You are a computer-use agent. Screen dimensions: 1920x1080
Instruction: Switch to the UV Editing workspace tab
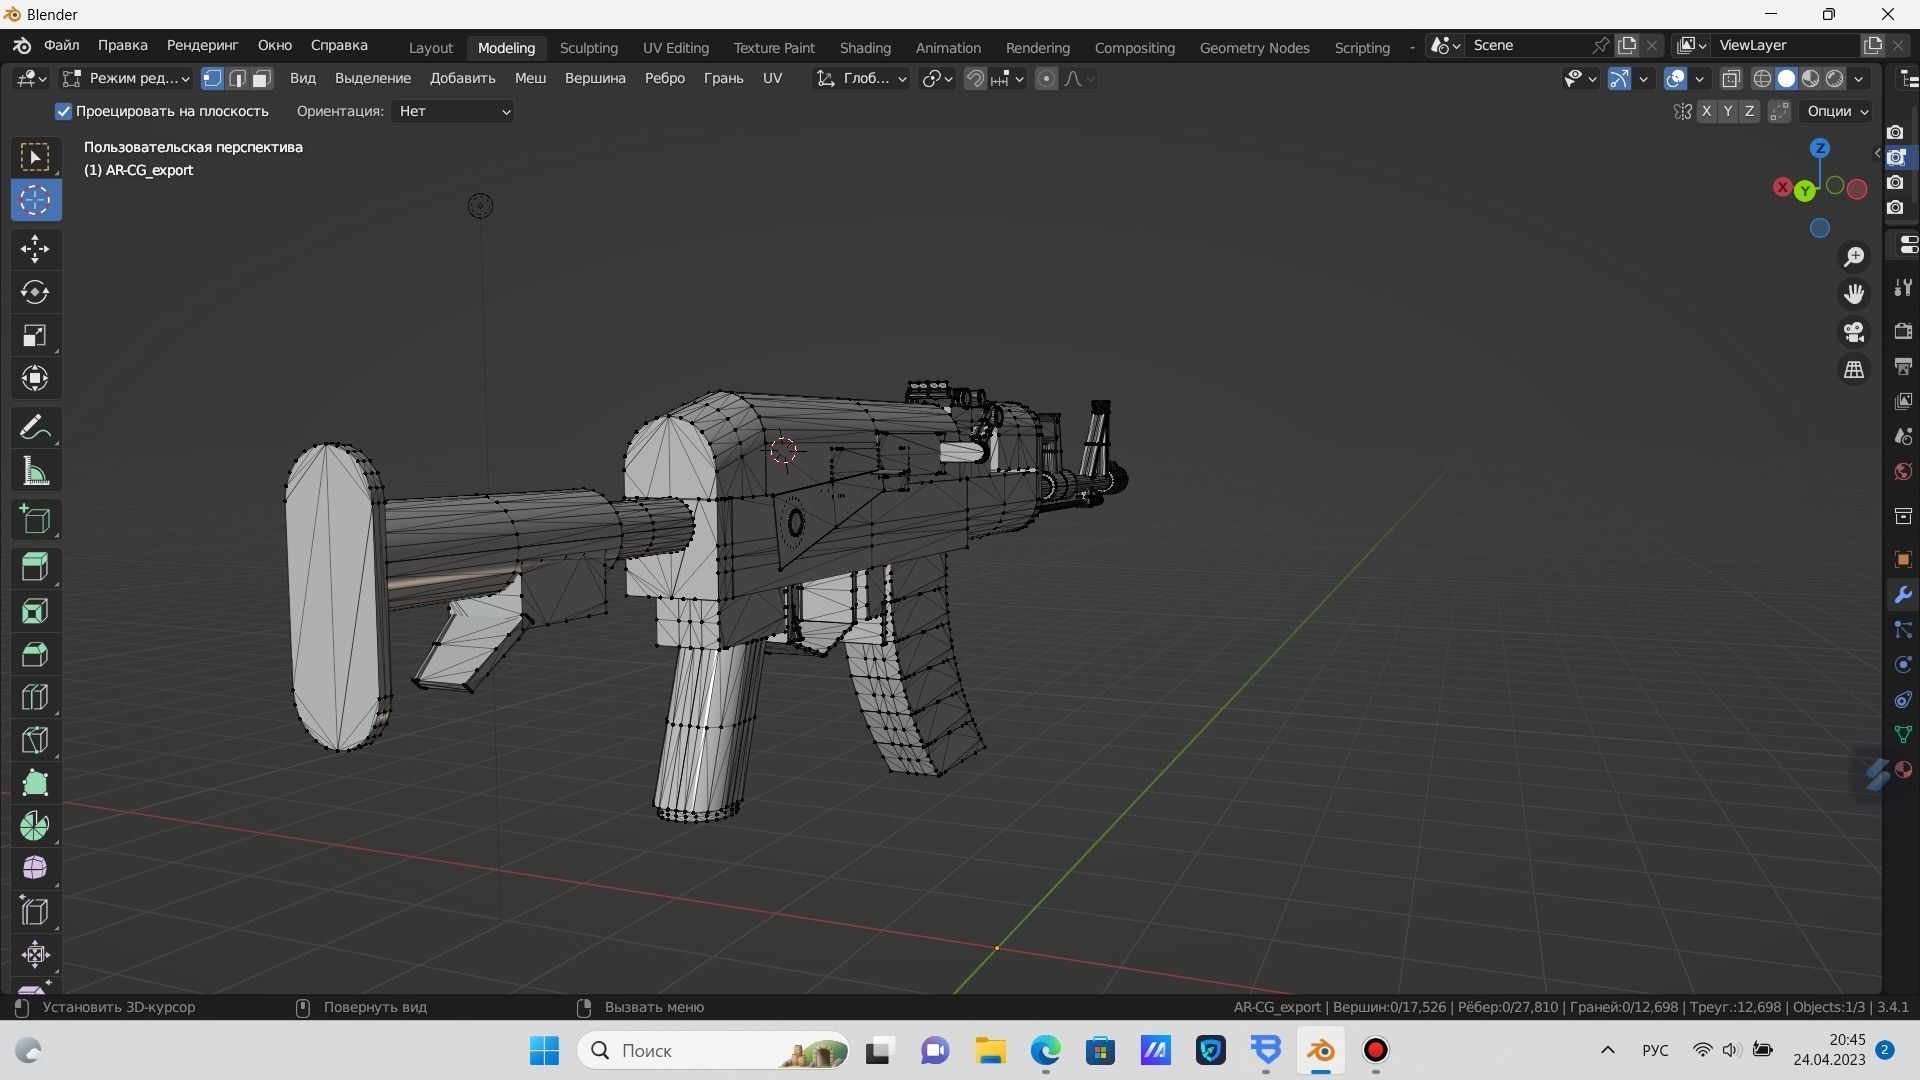(675, 47)
